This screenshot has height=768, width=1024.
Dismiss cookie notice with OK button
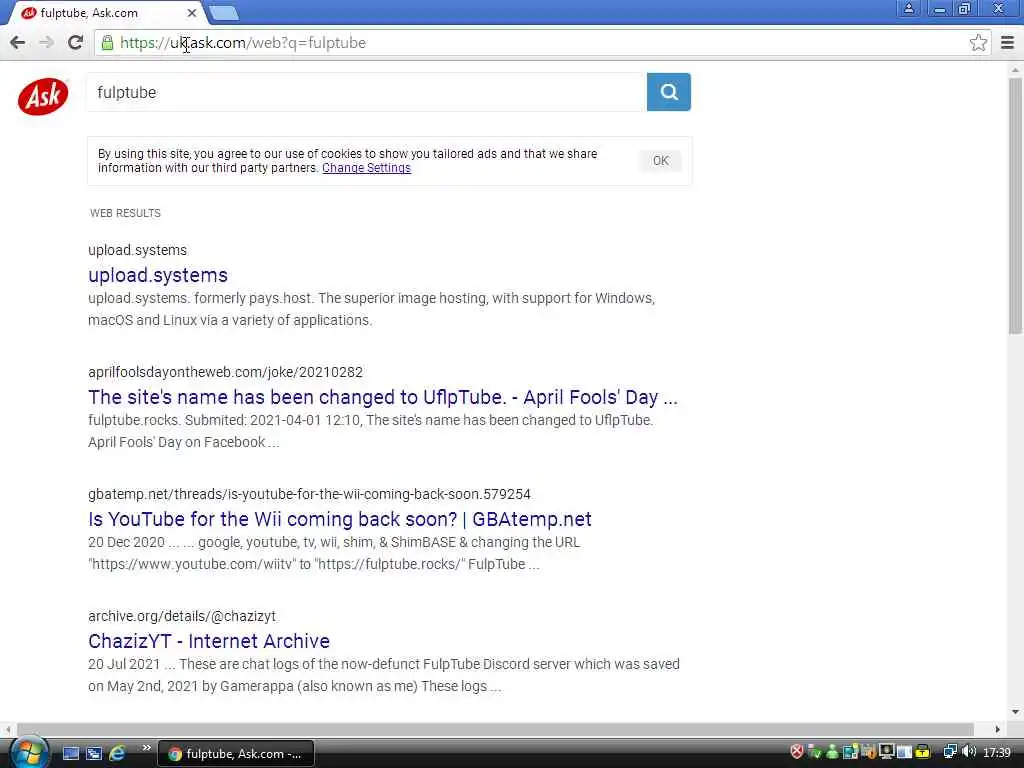[660, 161]
